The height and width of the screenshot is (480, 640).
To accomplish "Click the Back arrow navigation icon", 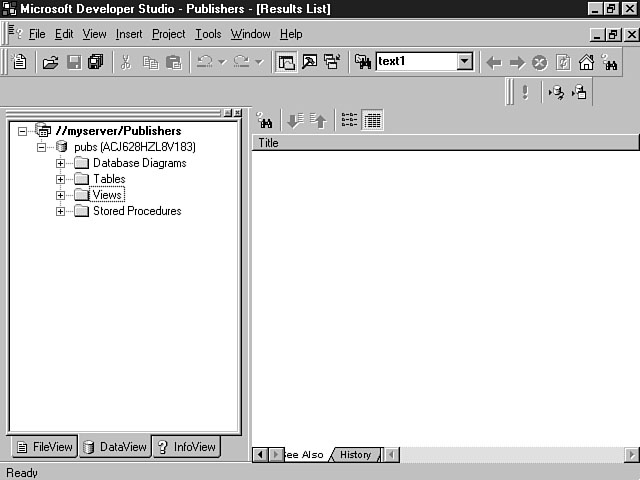I will tap(493, 62).
